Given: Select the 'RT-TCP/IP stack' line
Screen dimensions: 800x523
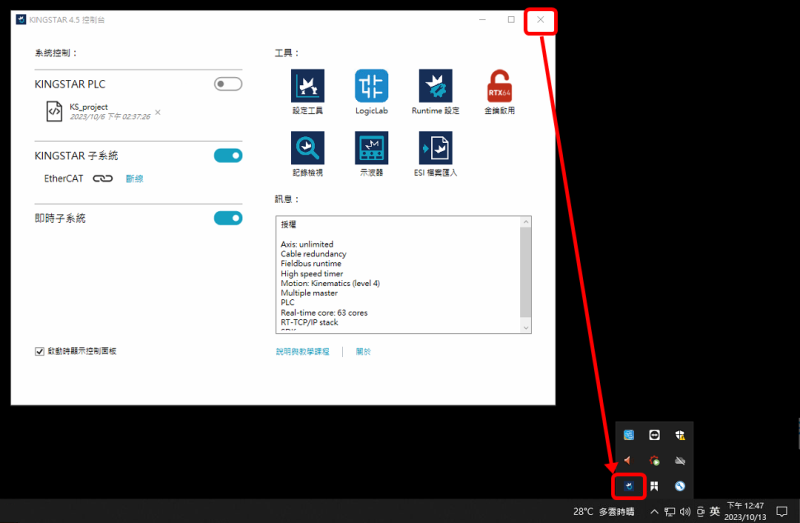Looking at the screenshot, I should click(309, 322).
